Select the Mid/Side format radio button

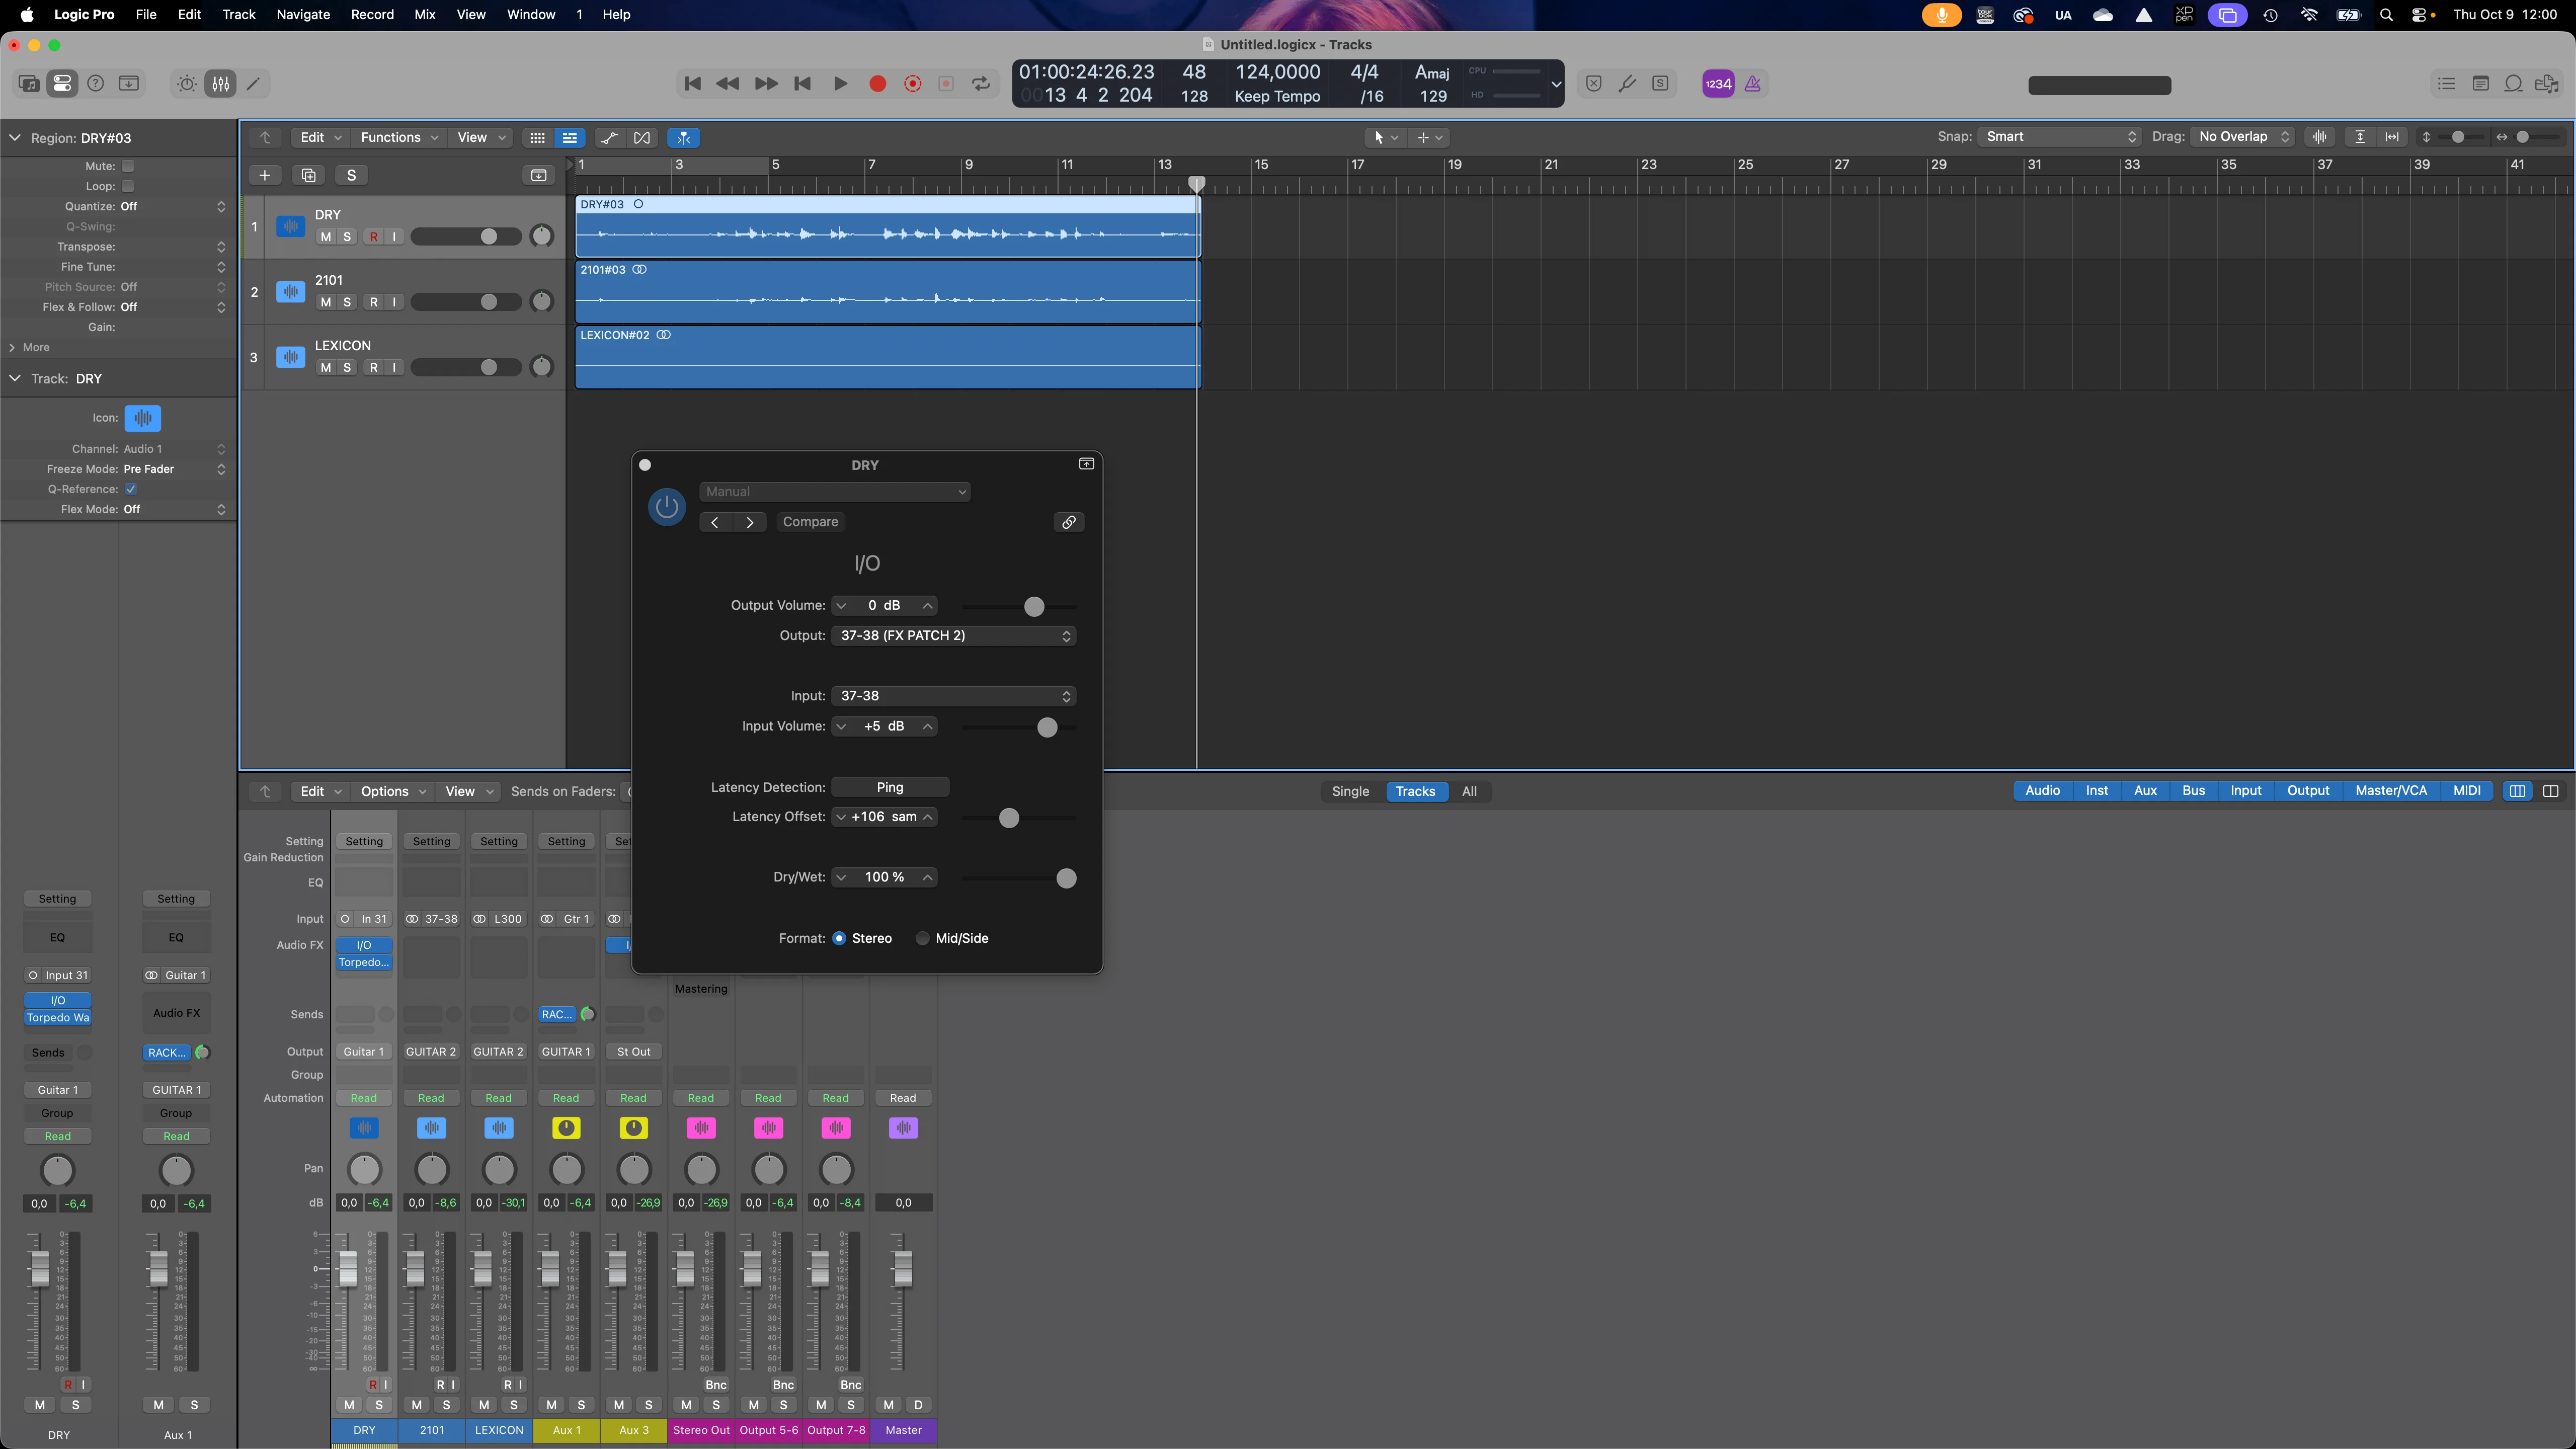[922, 938]
